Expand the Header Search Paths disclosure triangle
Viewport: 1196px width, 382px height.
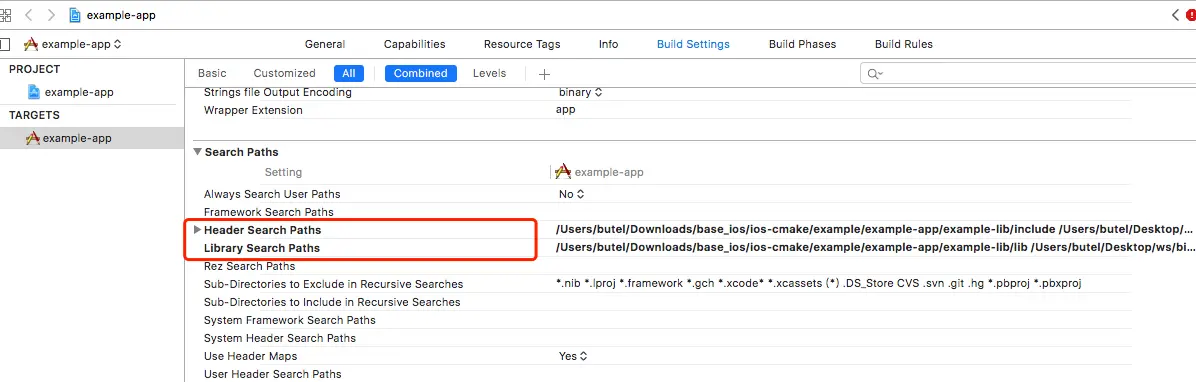[x=198, y=230]
